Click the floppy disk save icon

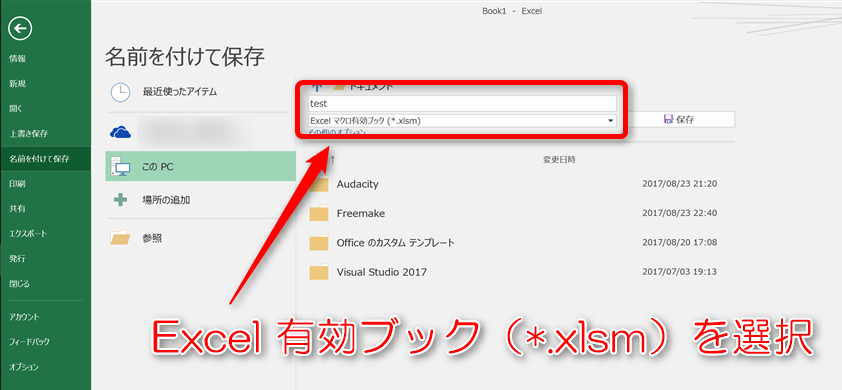(x=669, y=120)
